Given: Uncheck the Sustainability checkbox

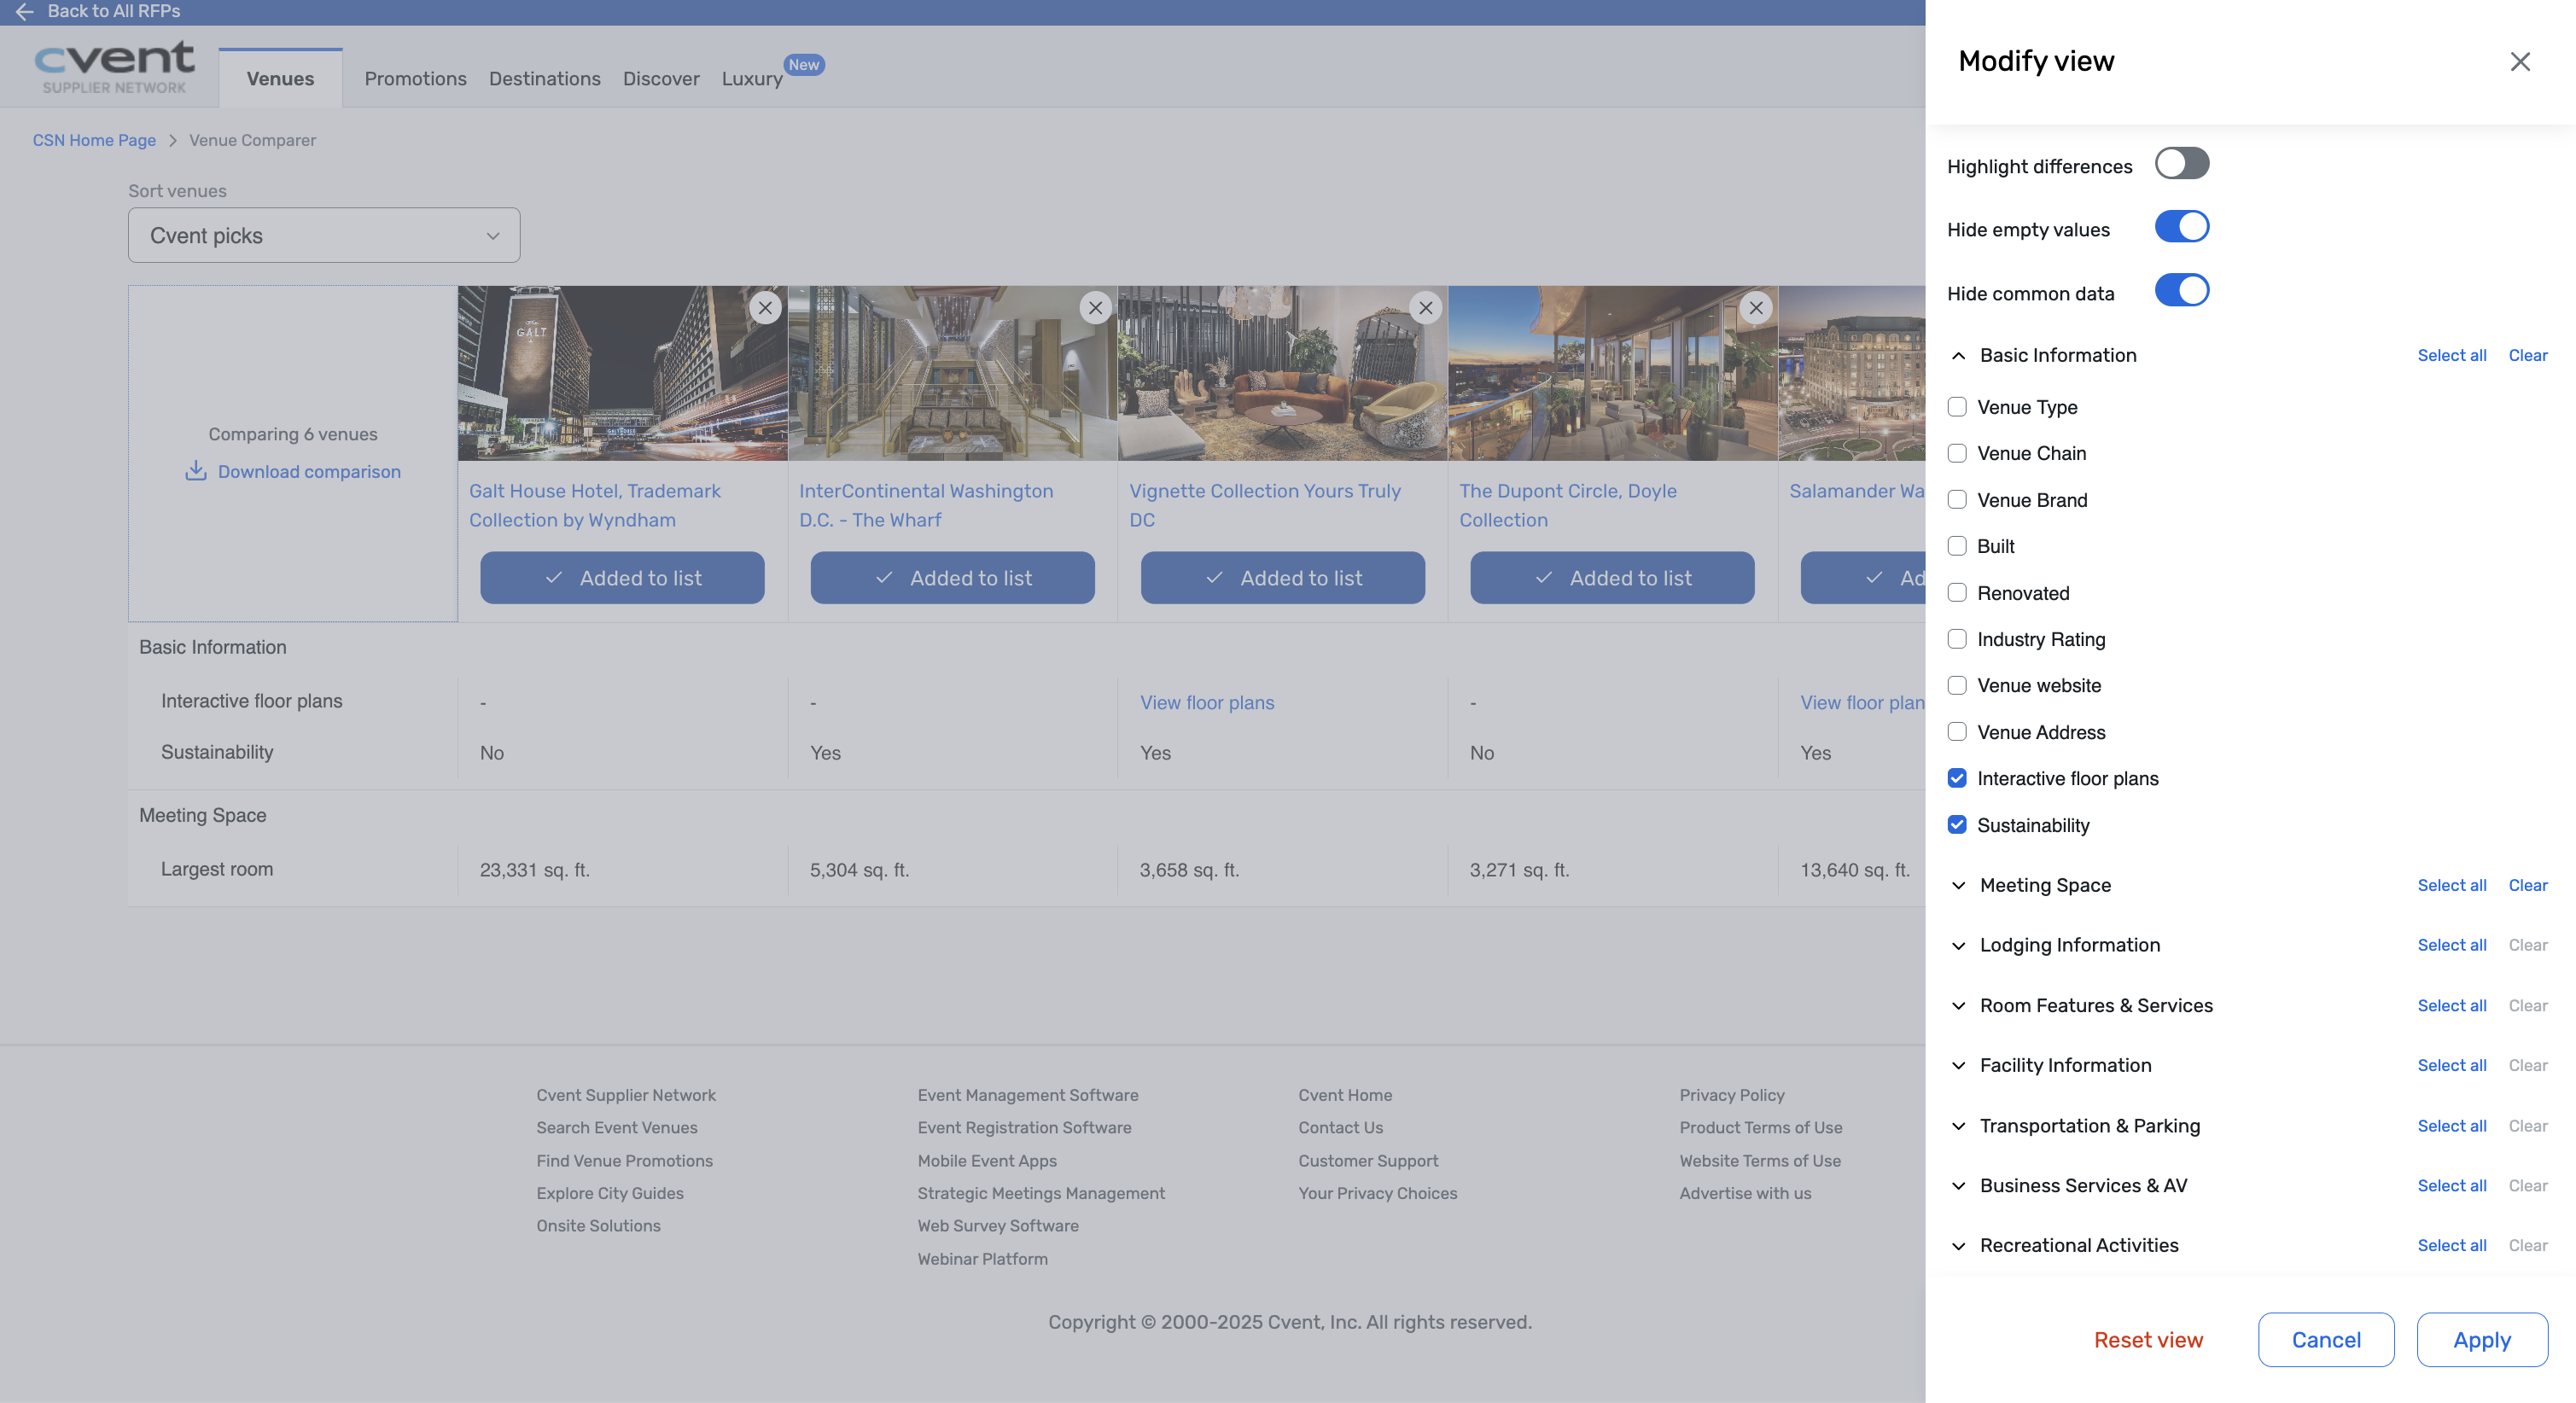Looking at the screenshot, I should coord(1957,825).
